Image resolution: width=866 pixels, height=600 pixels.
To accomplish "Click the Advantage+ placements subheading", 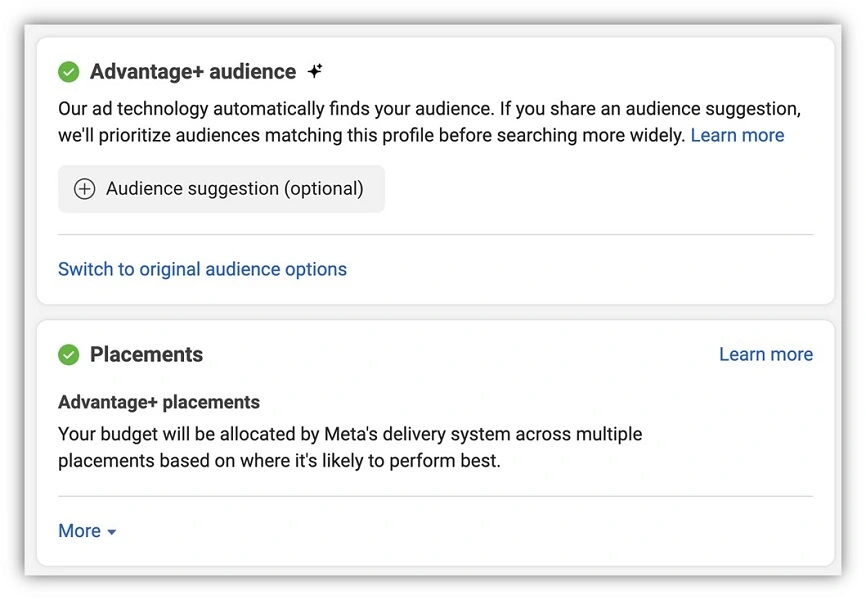I will pos(159,402).
